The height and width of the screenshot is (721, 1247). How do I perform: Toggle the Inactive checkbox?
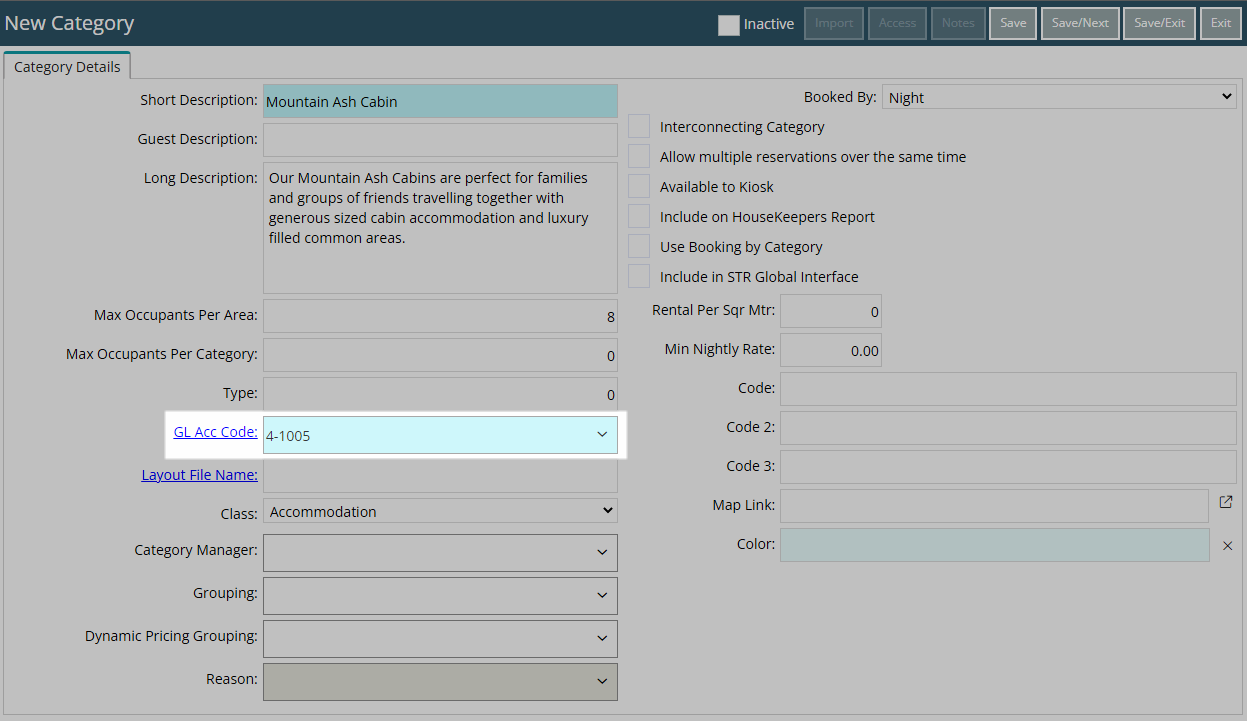(729, 25)
